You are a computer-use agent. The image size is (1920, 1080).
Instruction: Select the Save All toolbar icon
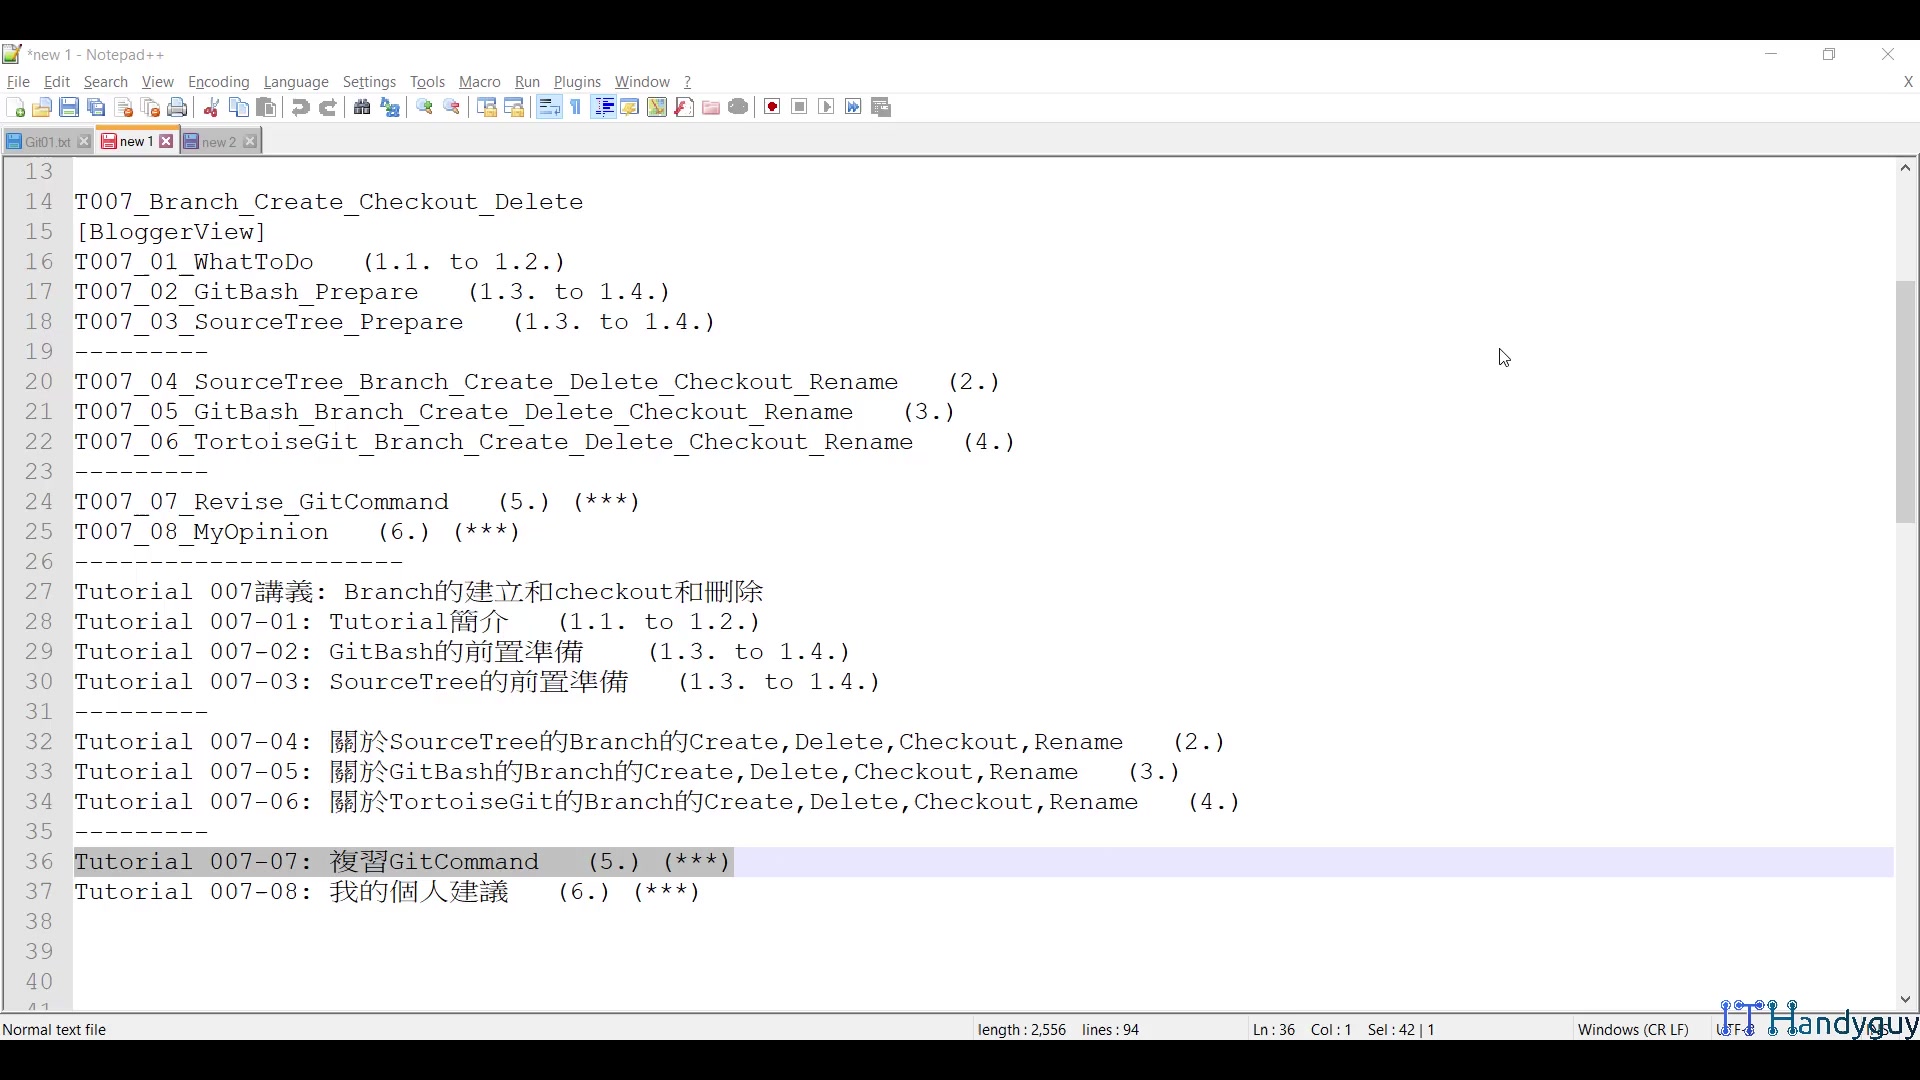point(96,107)
